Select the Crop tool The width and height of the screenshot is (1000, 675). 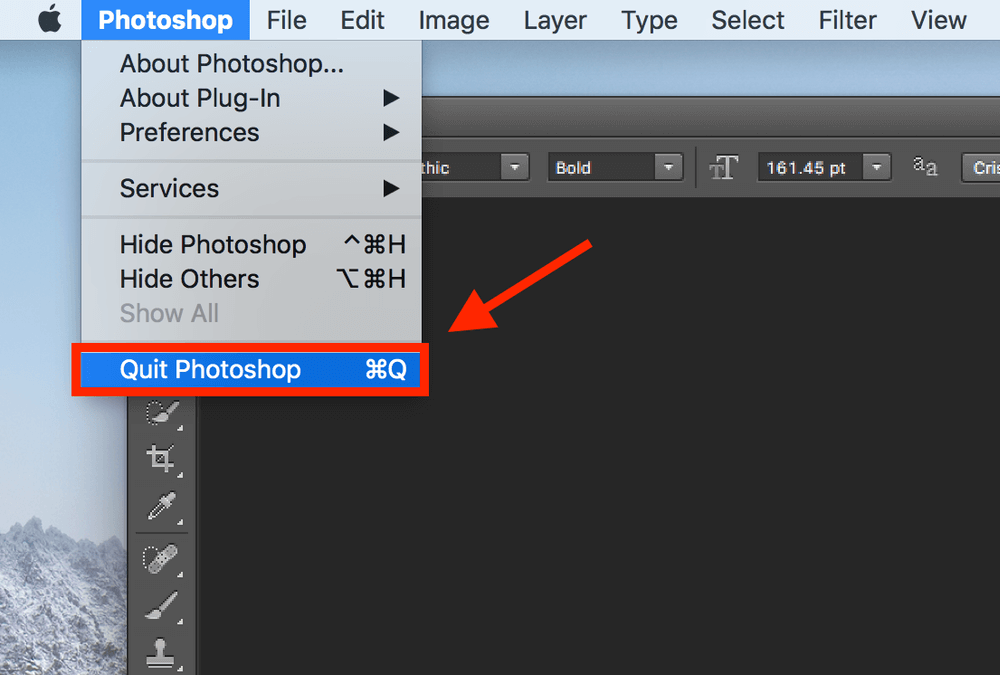click(x=161, y=459)
